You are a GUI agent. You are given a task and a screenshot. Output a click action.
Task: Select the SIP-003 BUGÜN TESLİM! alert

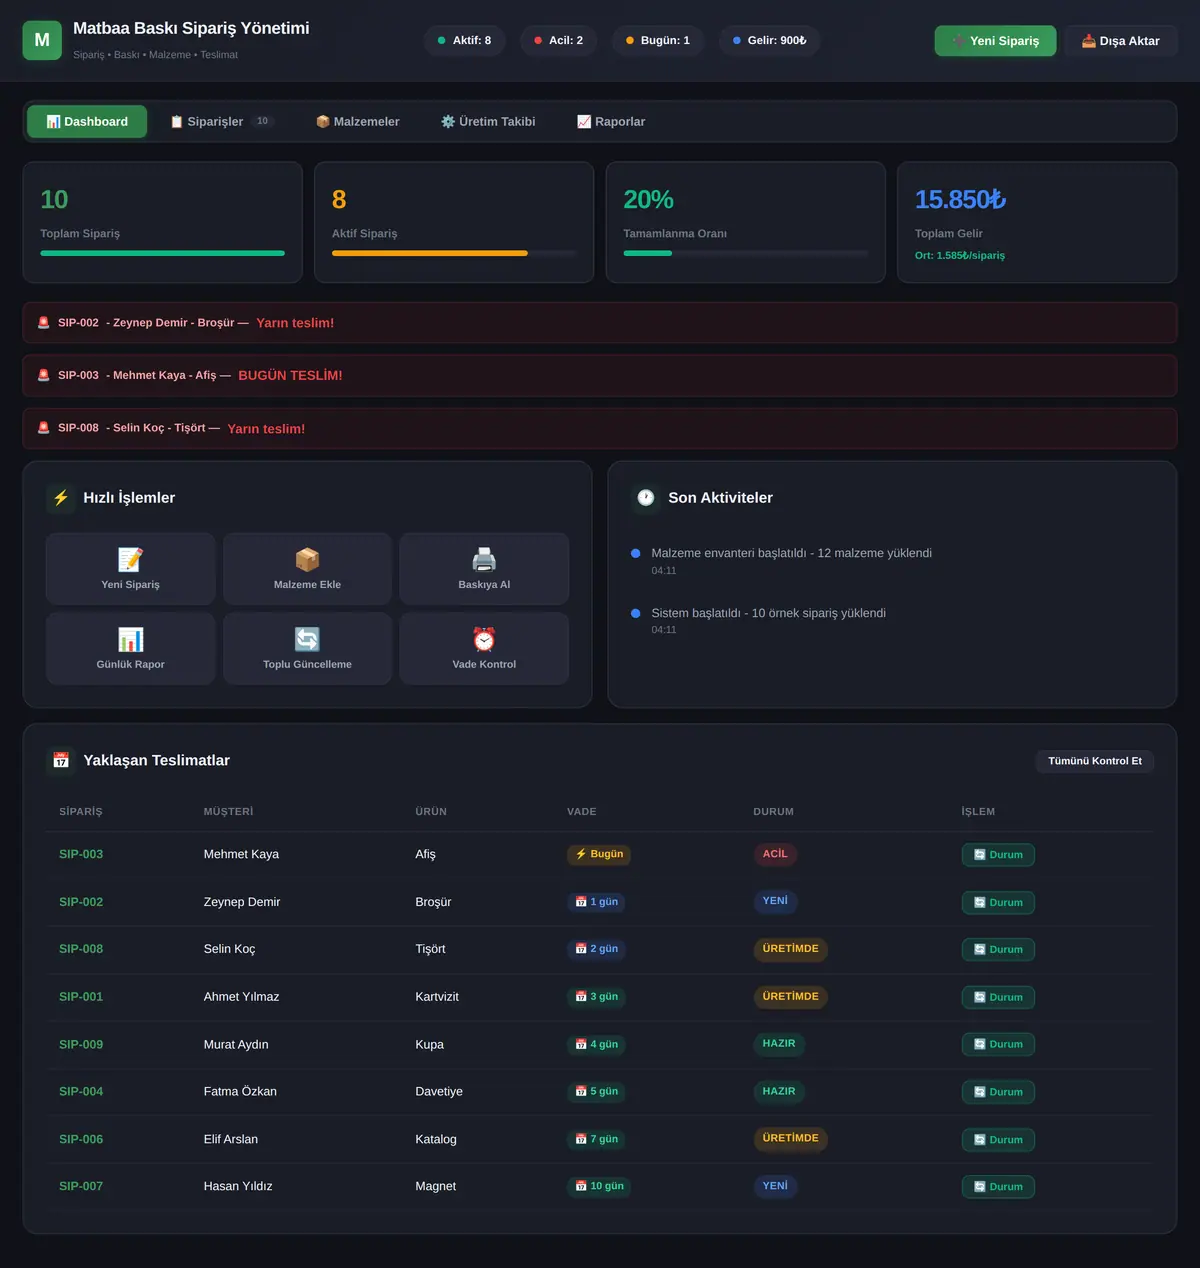click(x=600, y=375)
